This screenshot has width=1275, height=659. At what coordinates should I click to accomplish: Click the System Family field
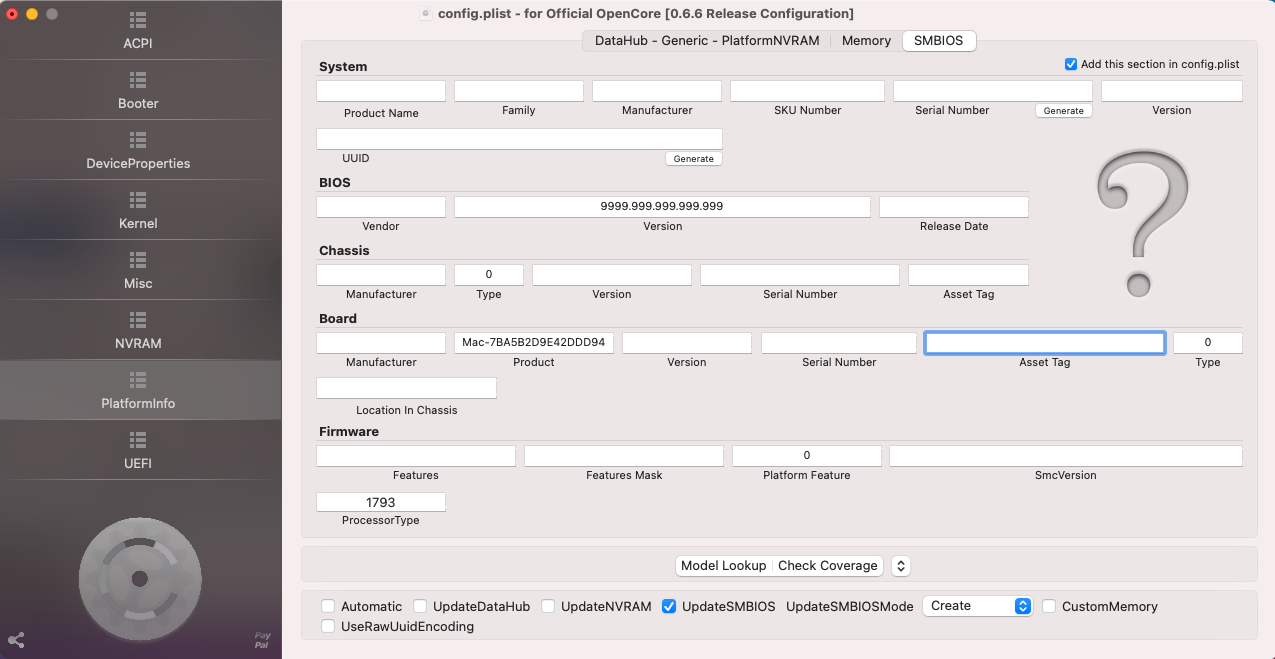tap(519, 91)
